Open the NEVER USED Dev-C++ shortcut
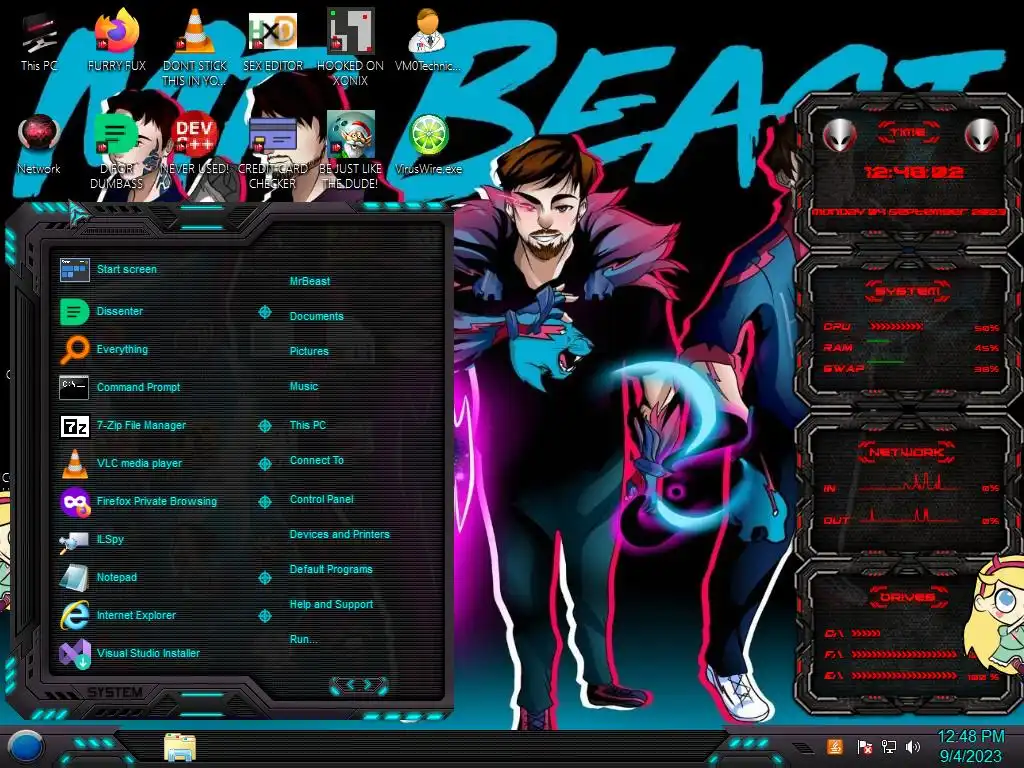This screenshot has width=1024, height=768. coord(195,144)
